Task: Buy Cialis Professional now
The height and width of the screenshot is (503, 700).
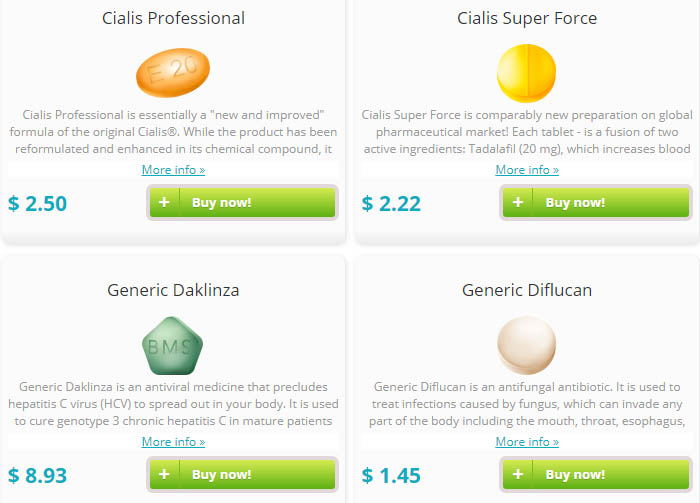Action: pos(242,203)
